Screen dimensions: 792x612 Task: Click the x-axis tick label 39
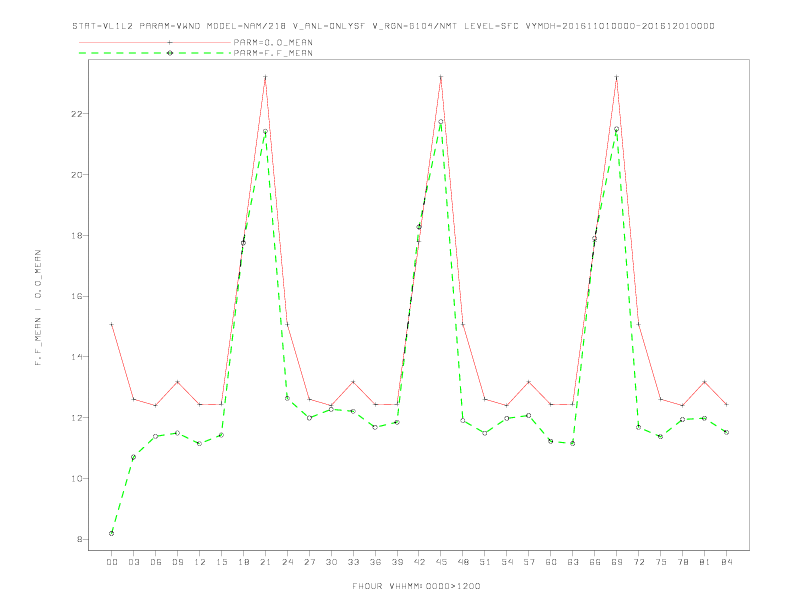397,562
